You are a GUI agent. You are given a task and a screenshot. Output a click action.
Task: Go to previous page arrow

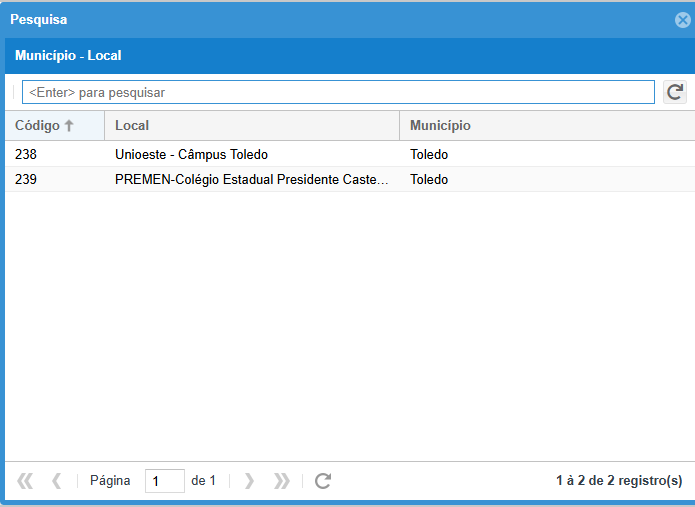coord(56,481)
